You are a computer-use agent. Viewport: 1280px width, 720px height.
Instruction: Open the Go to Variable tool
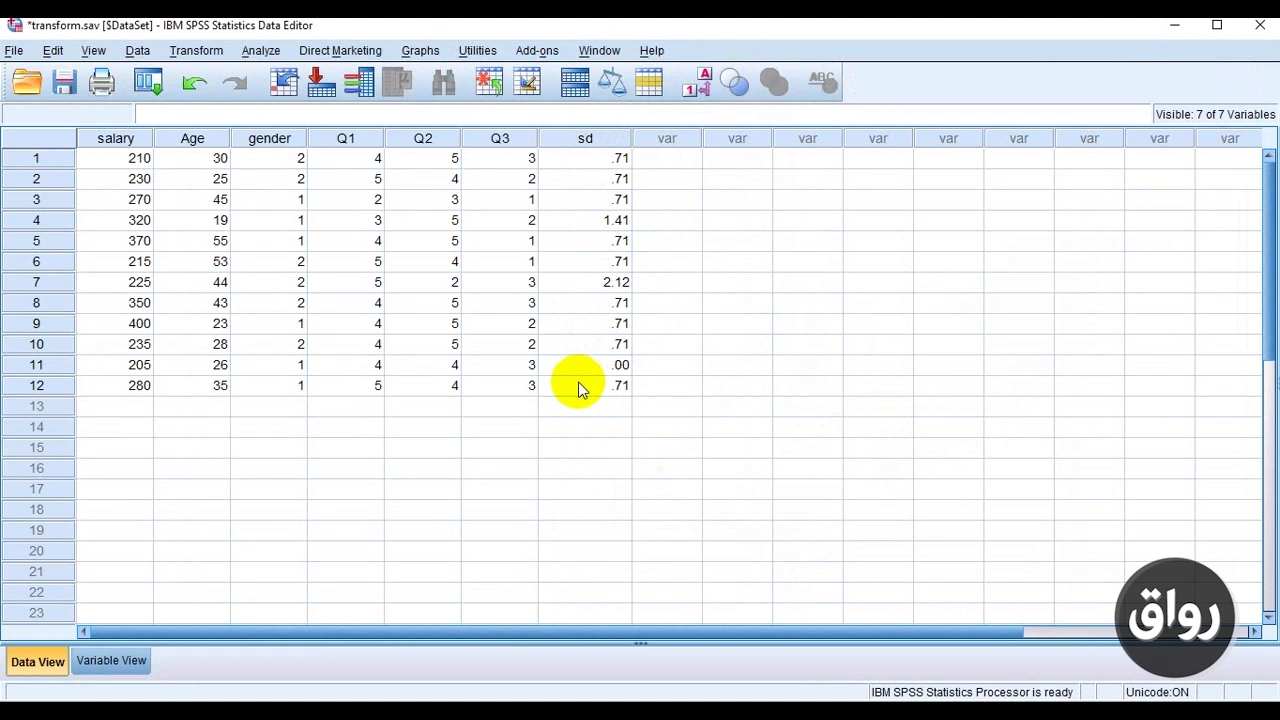pyautogui.click(x=321, y=82)
